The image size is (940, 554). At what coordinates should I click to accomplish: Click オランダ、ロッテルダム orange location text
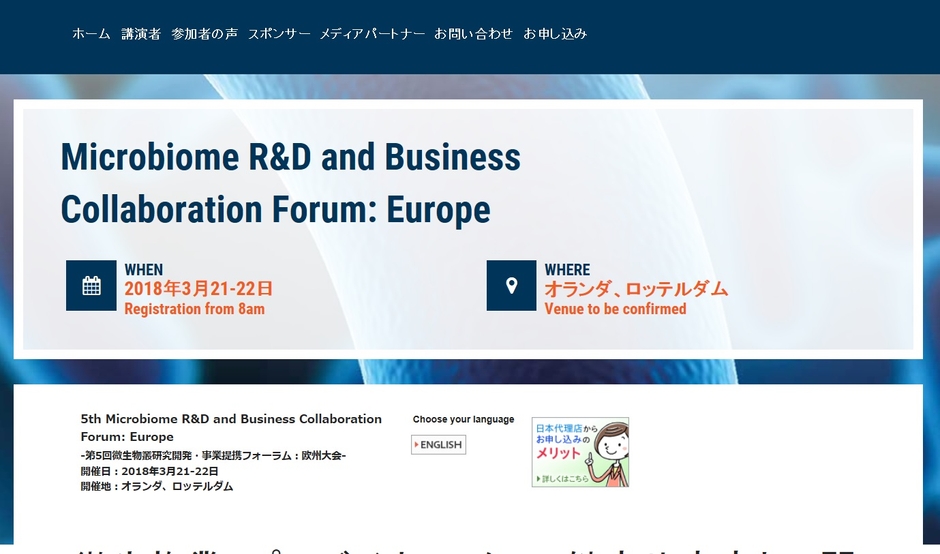coord(636,289)
